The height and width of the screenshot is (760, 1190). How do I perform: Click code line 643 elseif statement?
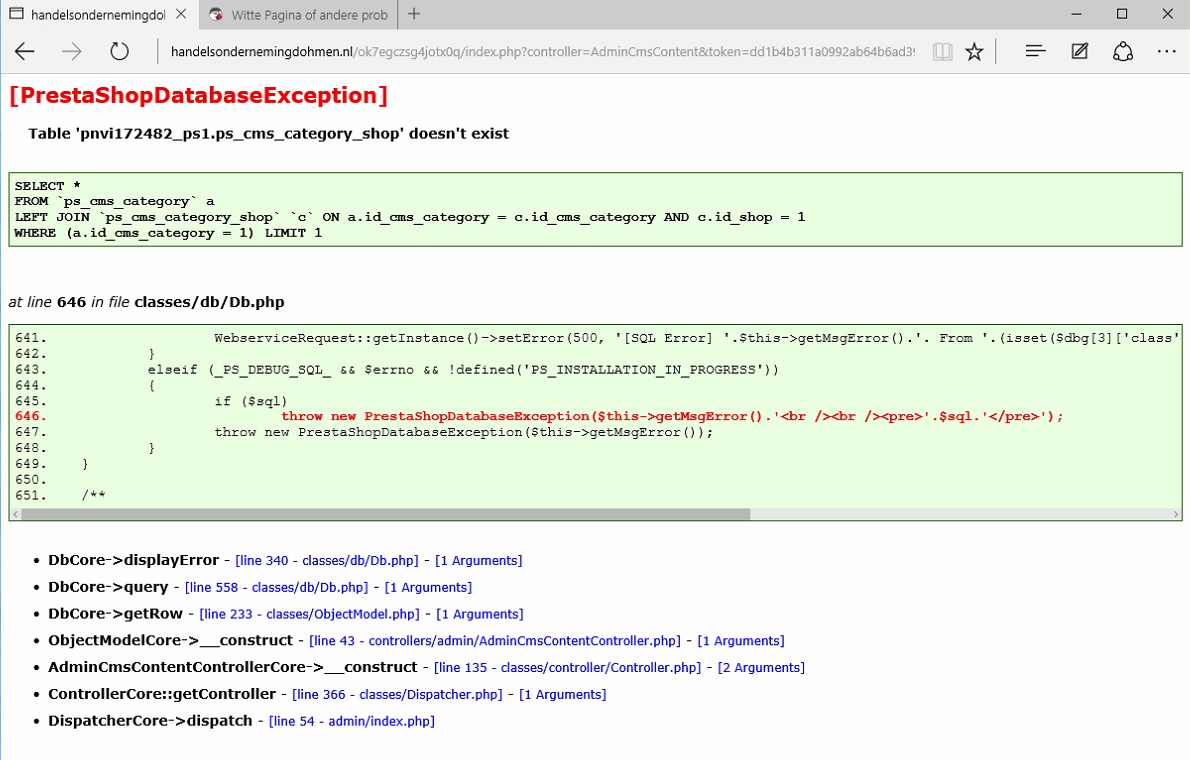(x=463, y=370)
